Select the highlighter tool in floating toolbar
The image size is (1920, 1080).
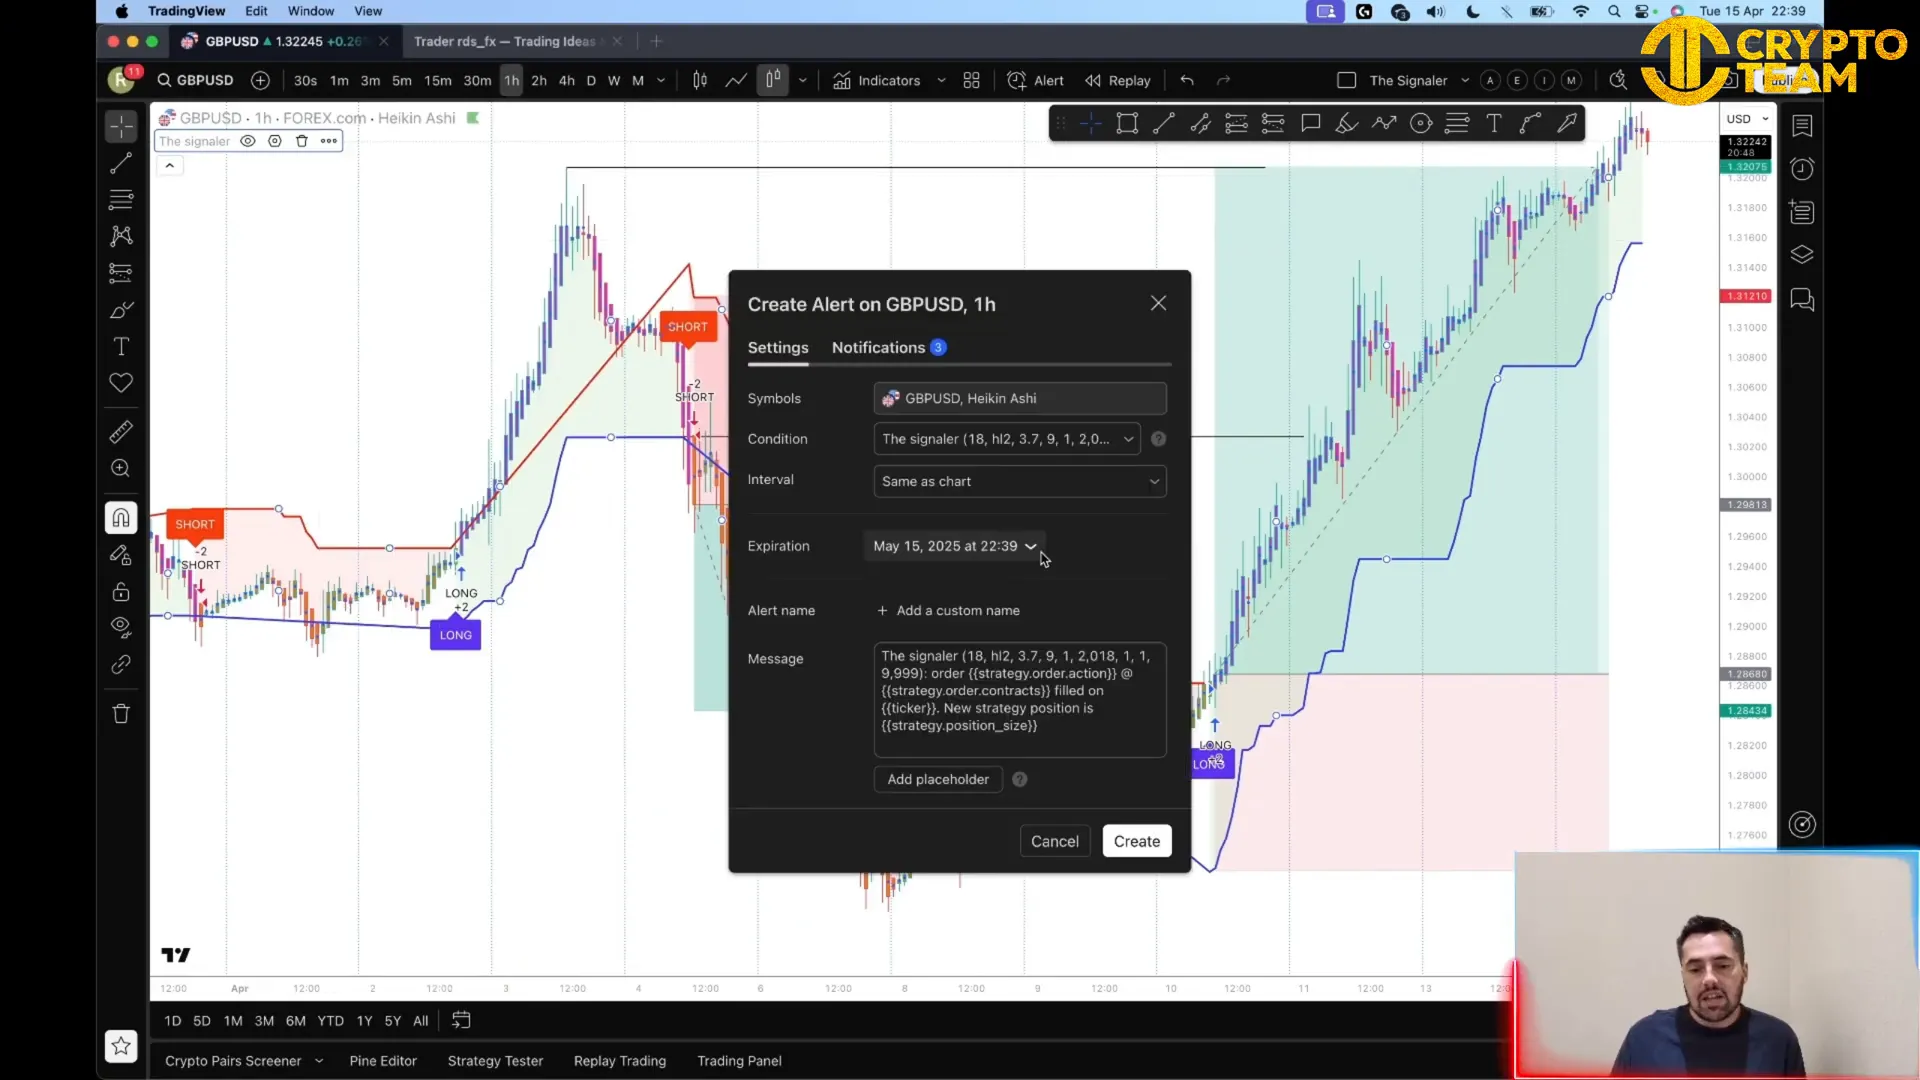click(1347, 124)
